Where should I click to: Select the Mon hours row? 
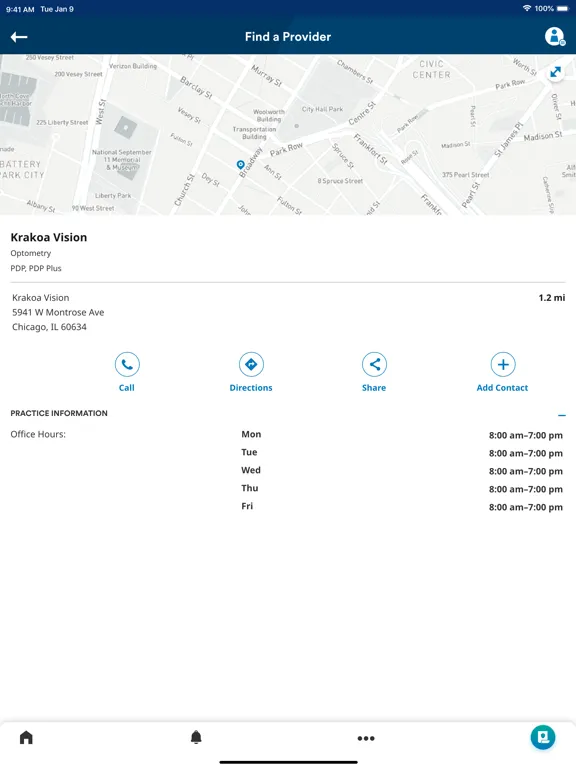point(402,434)
